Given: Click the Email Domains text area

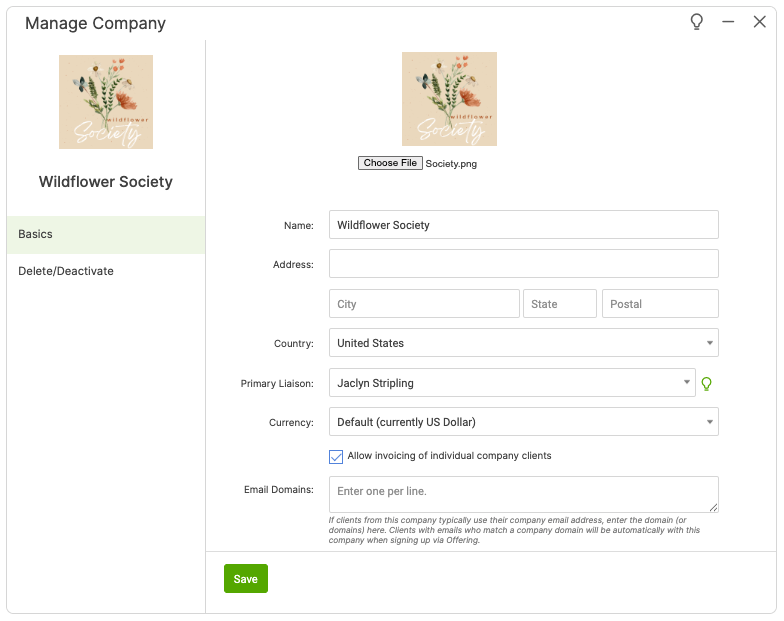Looking at the screenshot, I should point(523,494).
